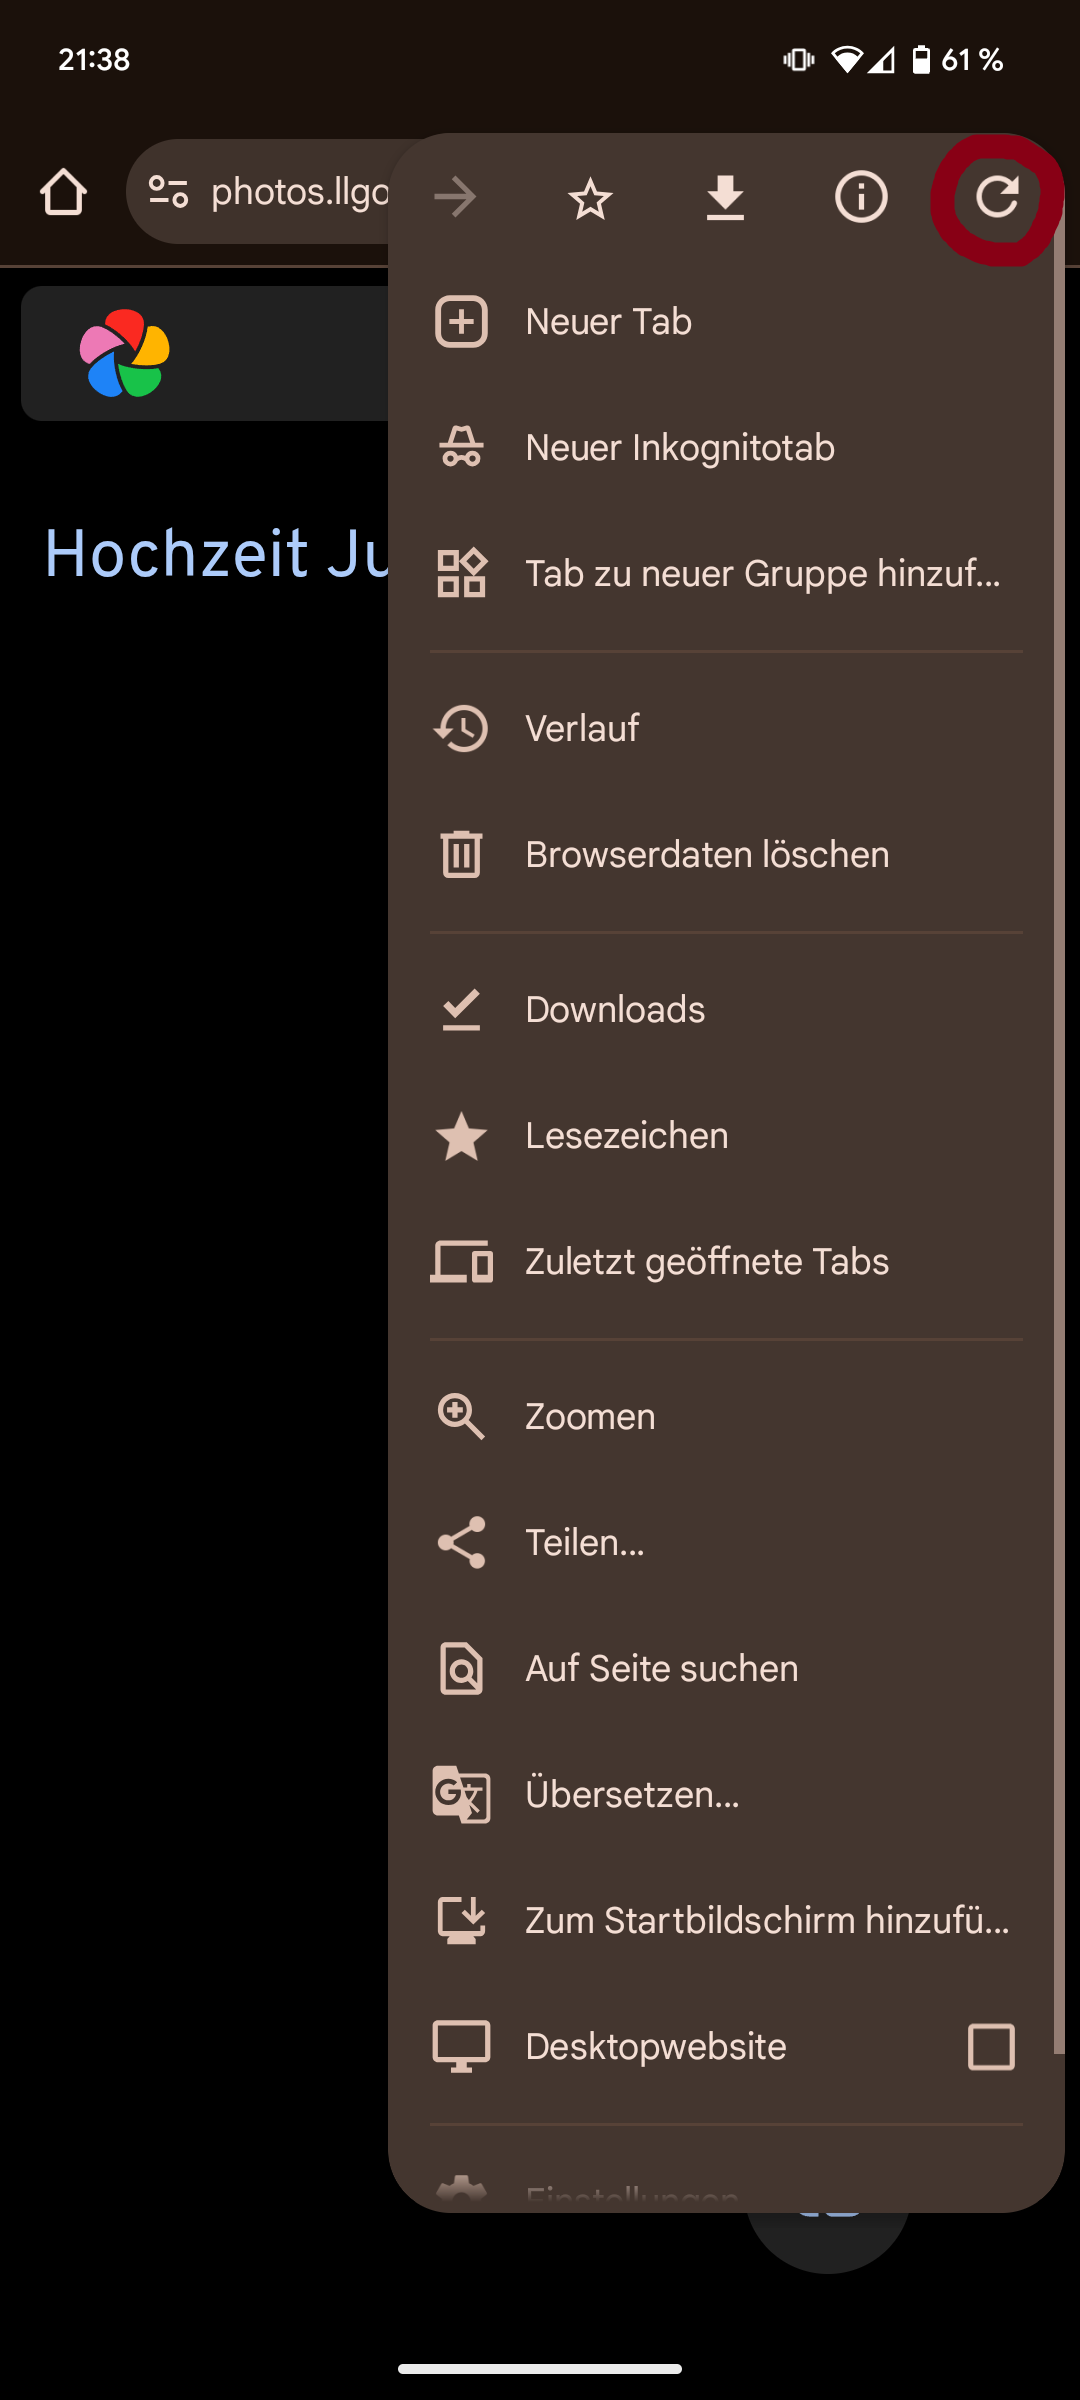
Task: Choose Browserdaten löschen
Action: coord(708,853)
